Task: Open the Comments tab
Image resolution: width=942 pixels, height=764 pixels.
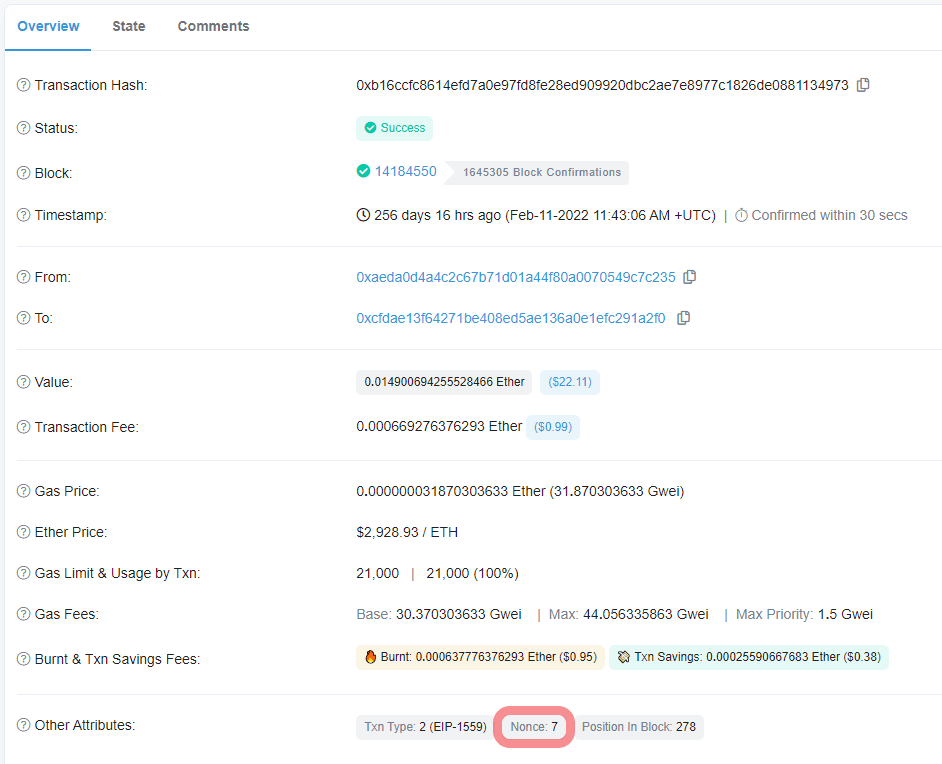Action: tap(213, 26)
